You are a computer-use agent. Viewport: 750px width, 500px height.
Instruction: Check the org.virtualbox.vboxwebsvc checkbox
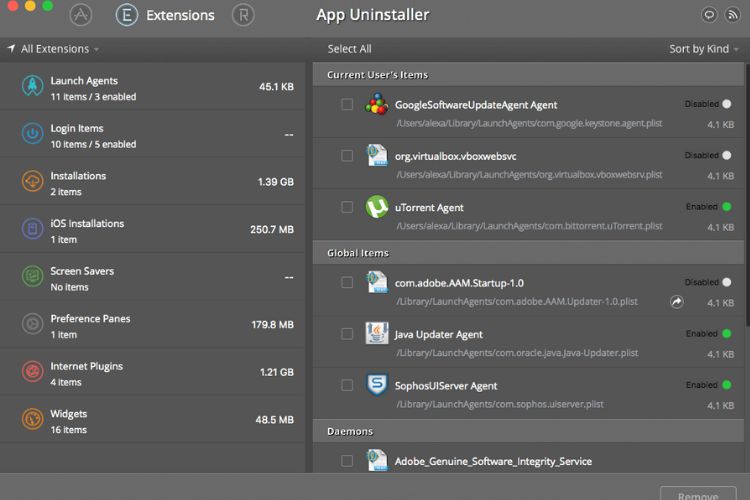347,156
